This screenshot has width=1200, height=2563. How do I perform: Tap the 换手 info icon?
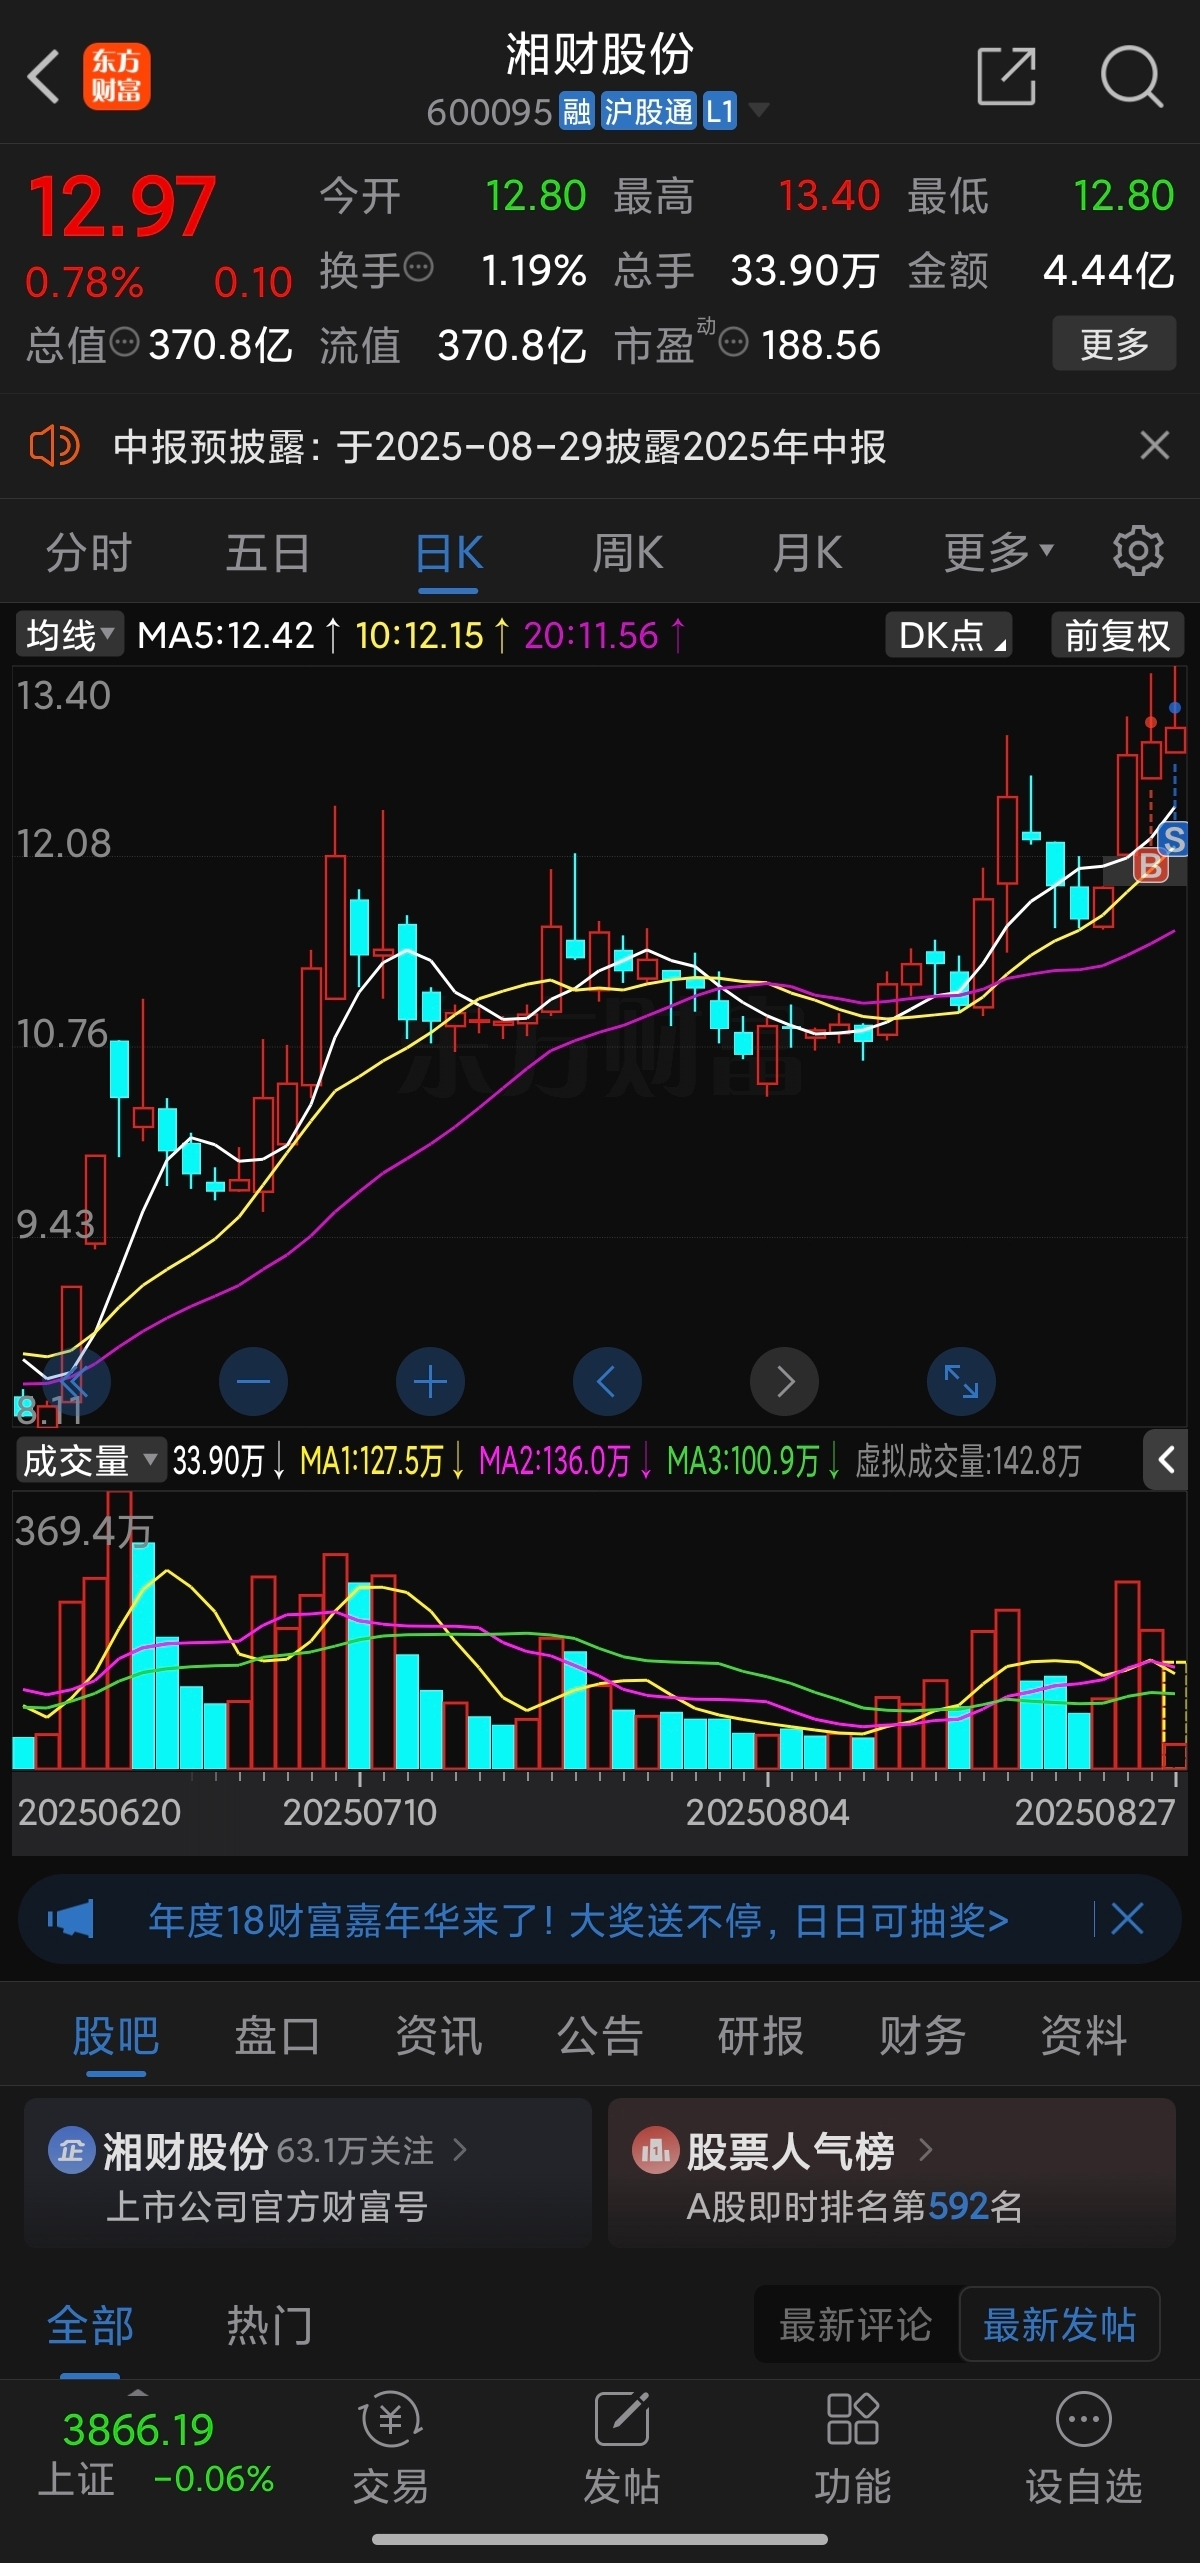[x=418, y=267]
